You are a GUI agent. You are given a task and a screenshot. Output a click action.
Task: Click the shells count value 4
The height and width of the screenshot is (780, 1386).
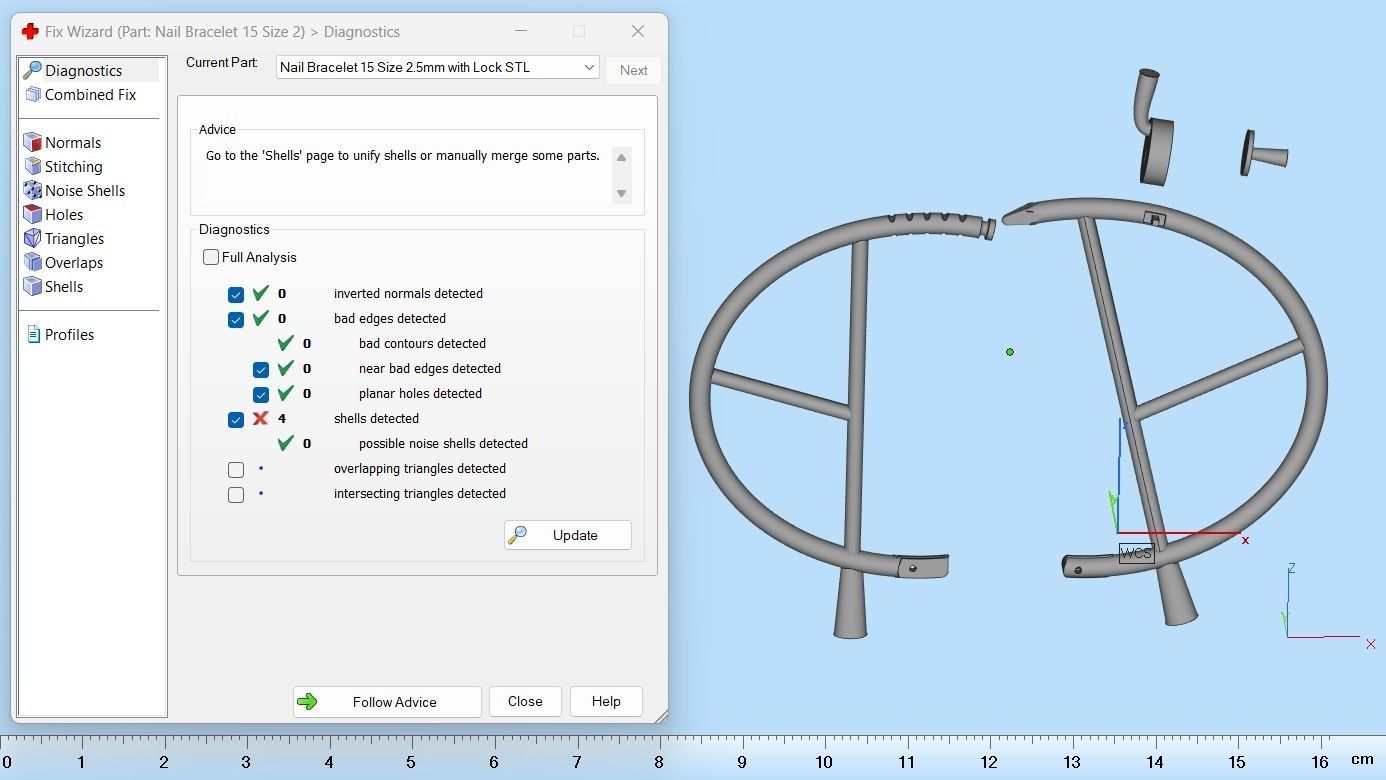pos(282,419)
